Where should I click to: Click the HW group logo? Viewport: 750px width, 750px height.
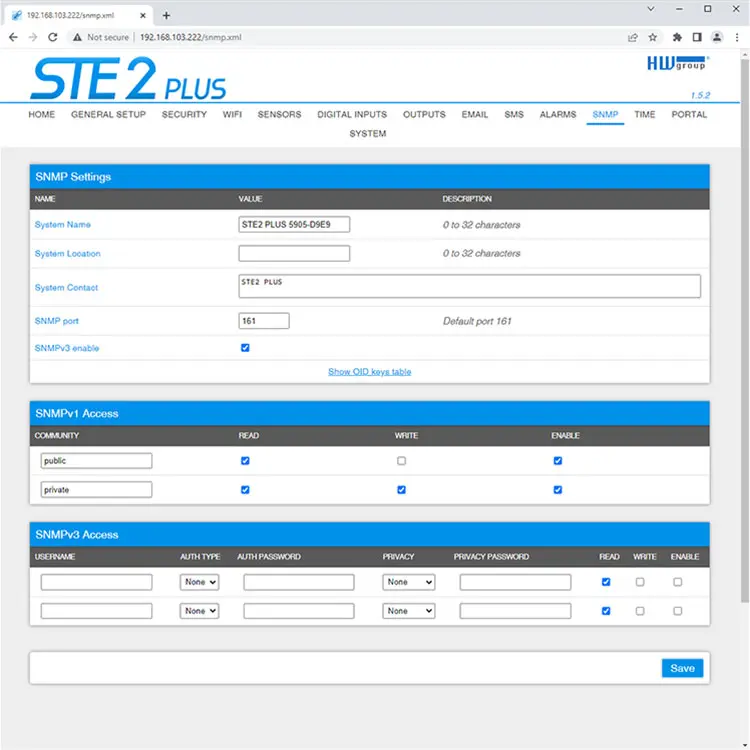pyautogui.click(x=678, y=63)
